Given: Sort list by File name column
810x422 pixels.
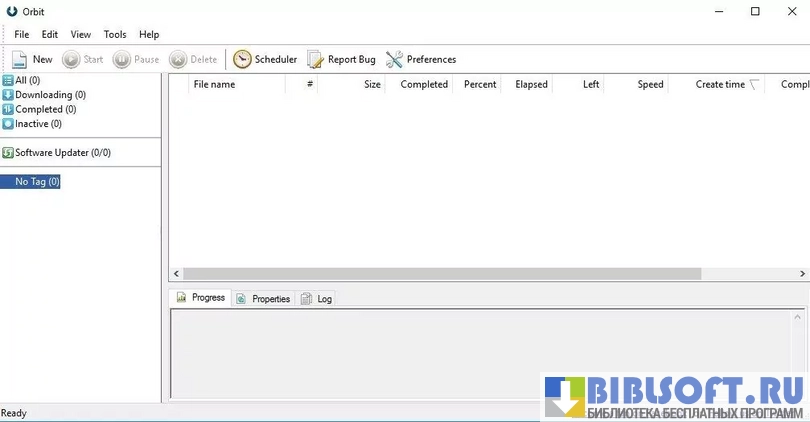Looking at the screenshot, I should tap(214, 85).
